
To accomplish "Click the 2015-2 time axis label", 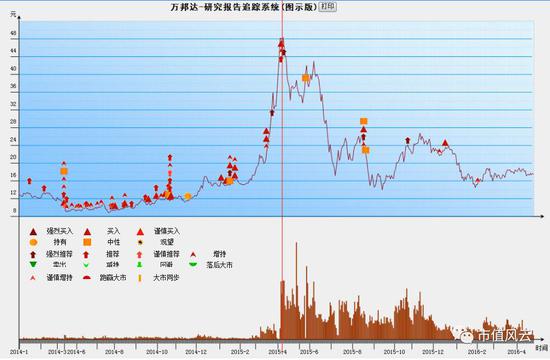I will pos(240,352).
